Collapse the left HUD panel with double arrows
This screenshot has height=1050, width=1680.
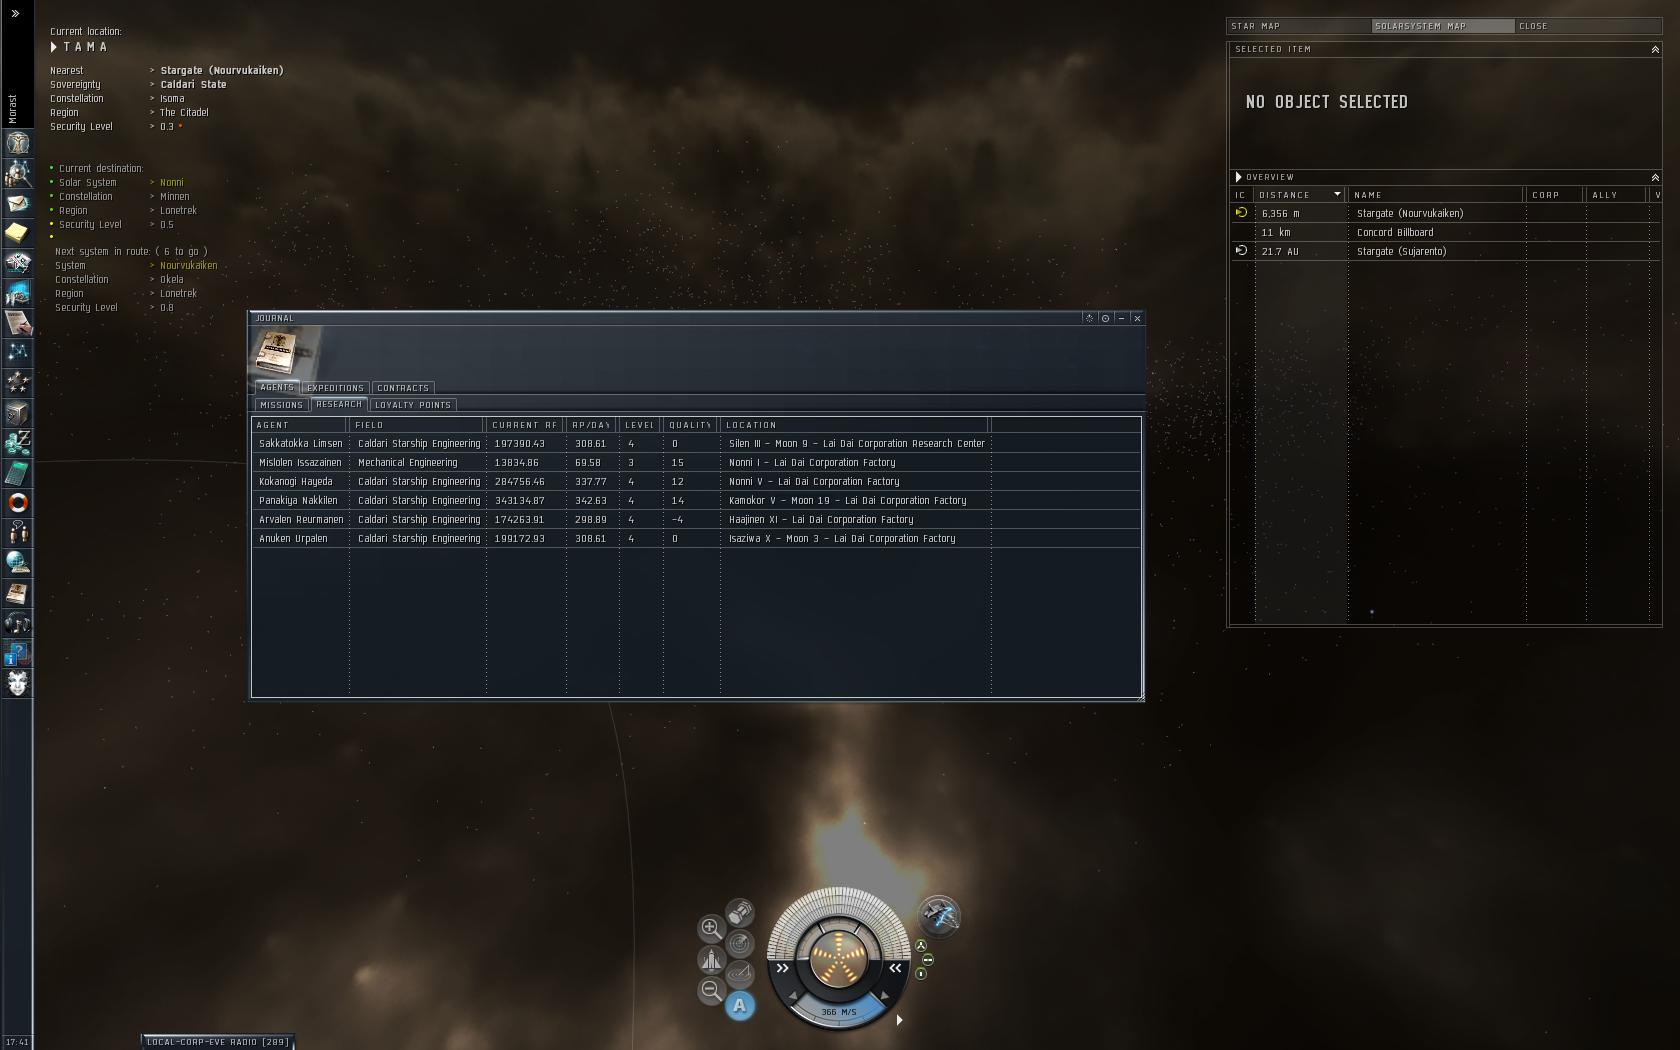coord(782,968)
